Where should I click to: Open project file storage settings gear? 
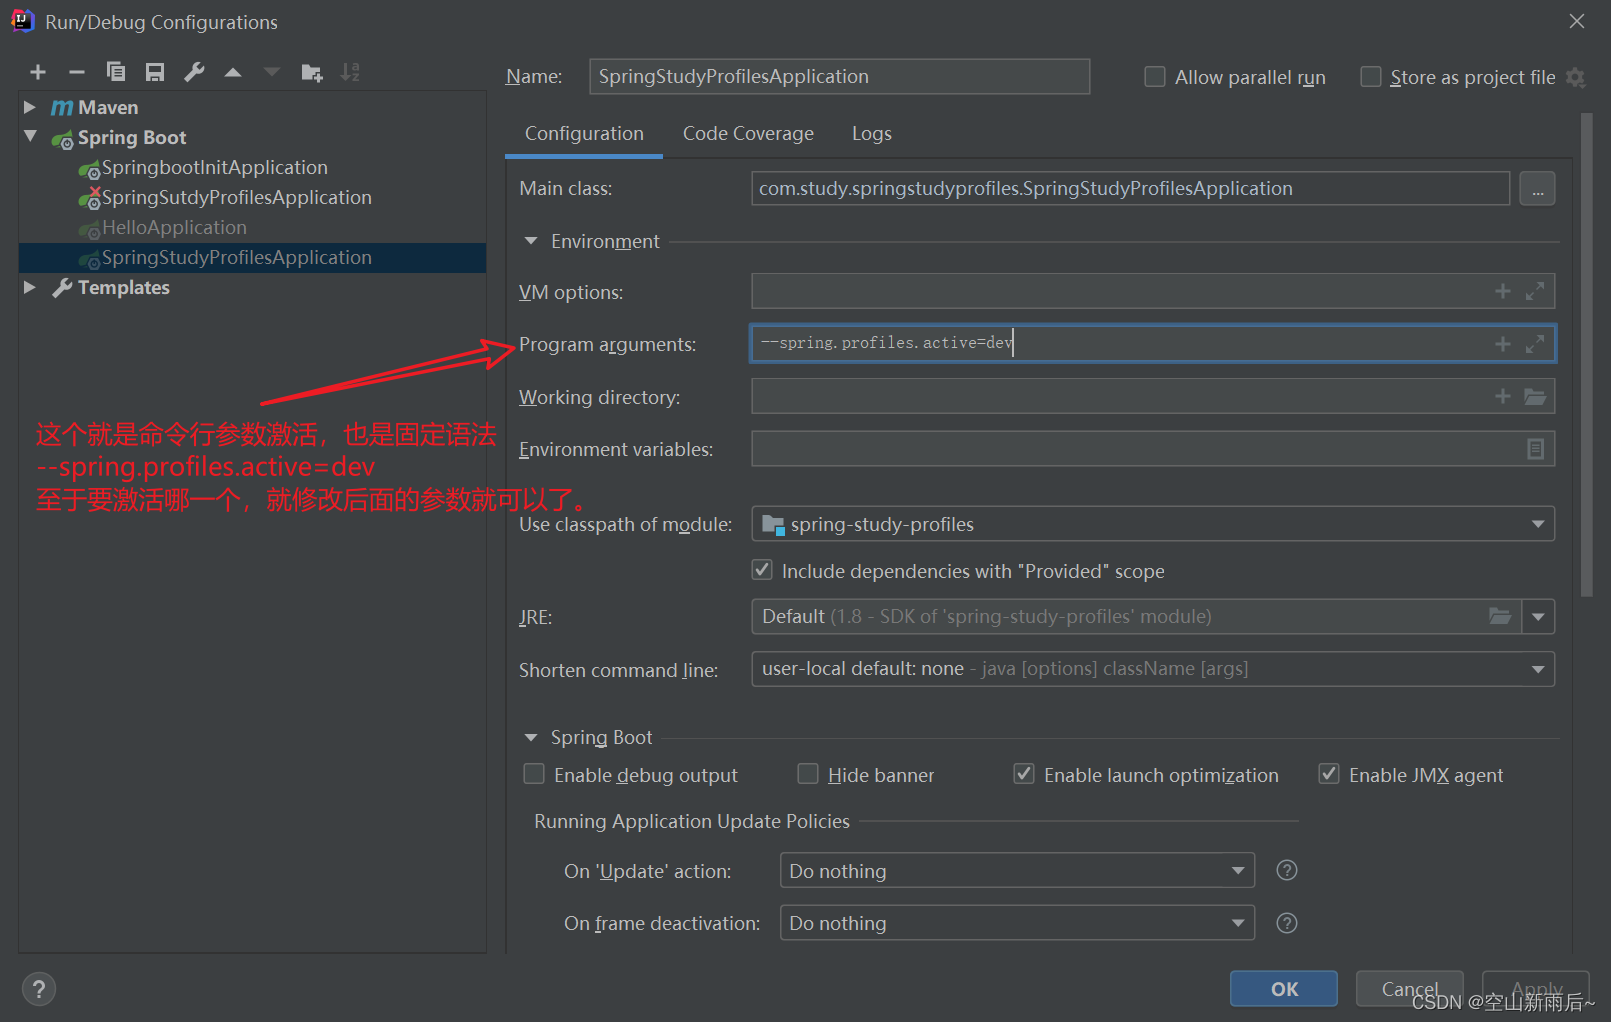point(1576,77)
